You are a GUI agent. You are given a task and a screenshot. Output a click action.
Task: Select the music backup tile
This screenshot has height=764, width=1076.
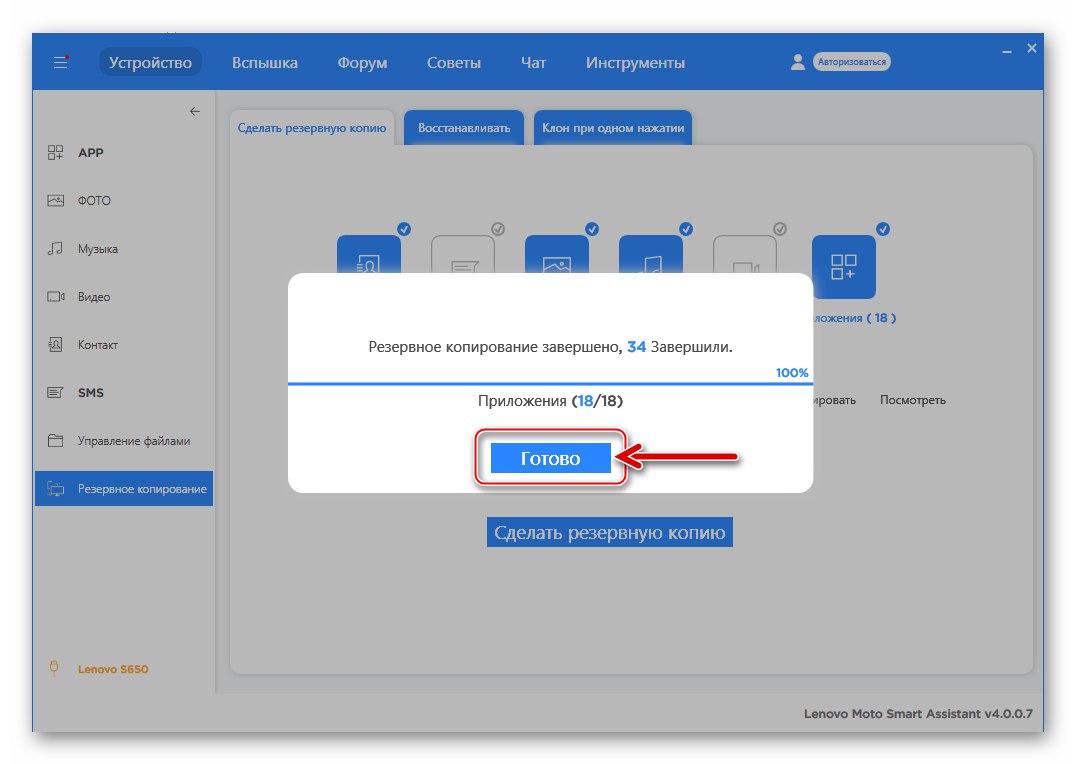pos(651,255)
